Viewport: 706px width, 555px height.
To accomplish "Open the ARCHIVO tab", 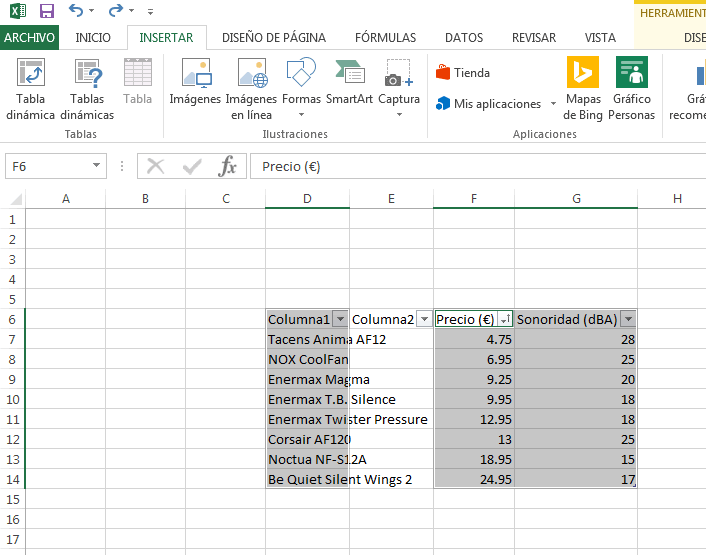I will coord(29,37).
